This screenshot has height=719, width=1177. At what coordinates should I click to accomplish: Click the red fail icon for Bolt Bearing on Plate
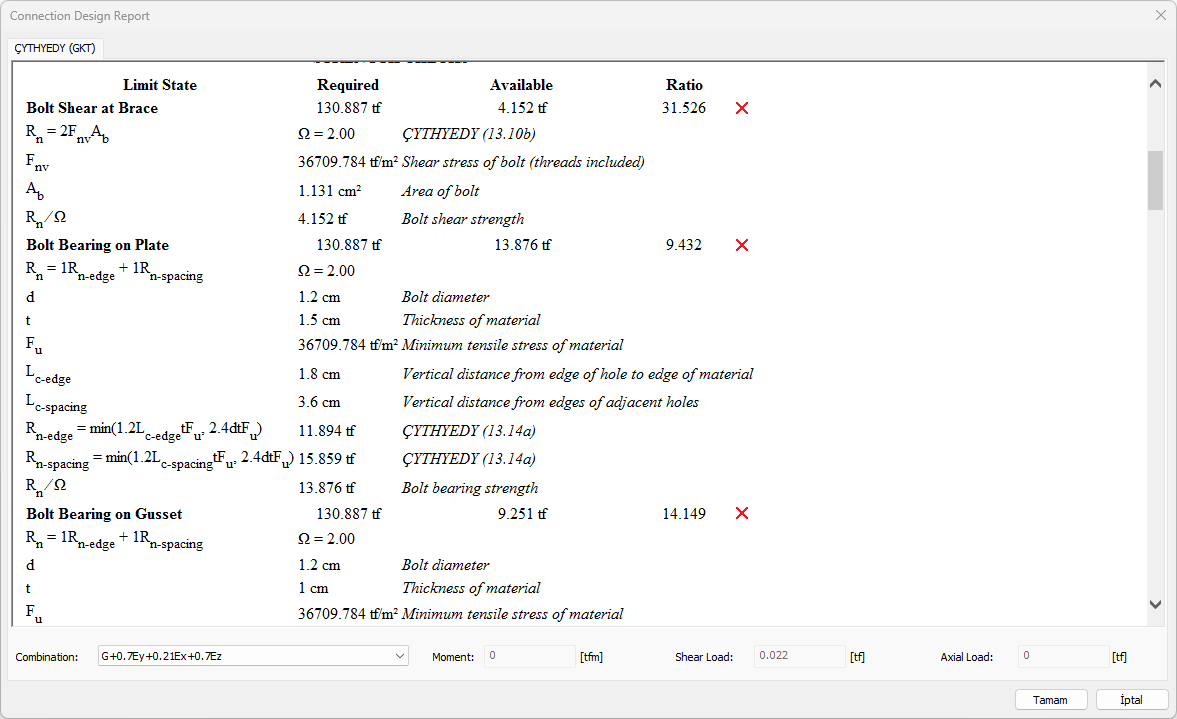pos(741,245)
